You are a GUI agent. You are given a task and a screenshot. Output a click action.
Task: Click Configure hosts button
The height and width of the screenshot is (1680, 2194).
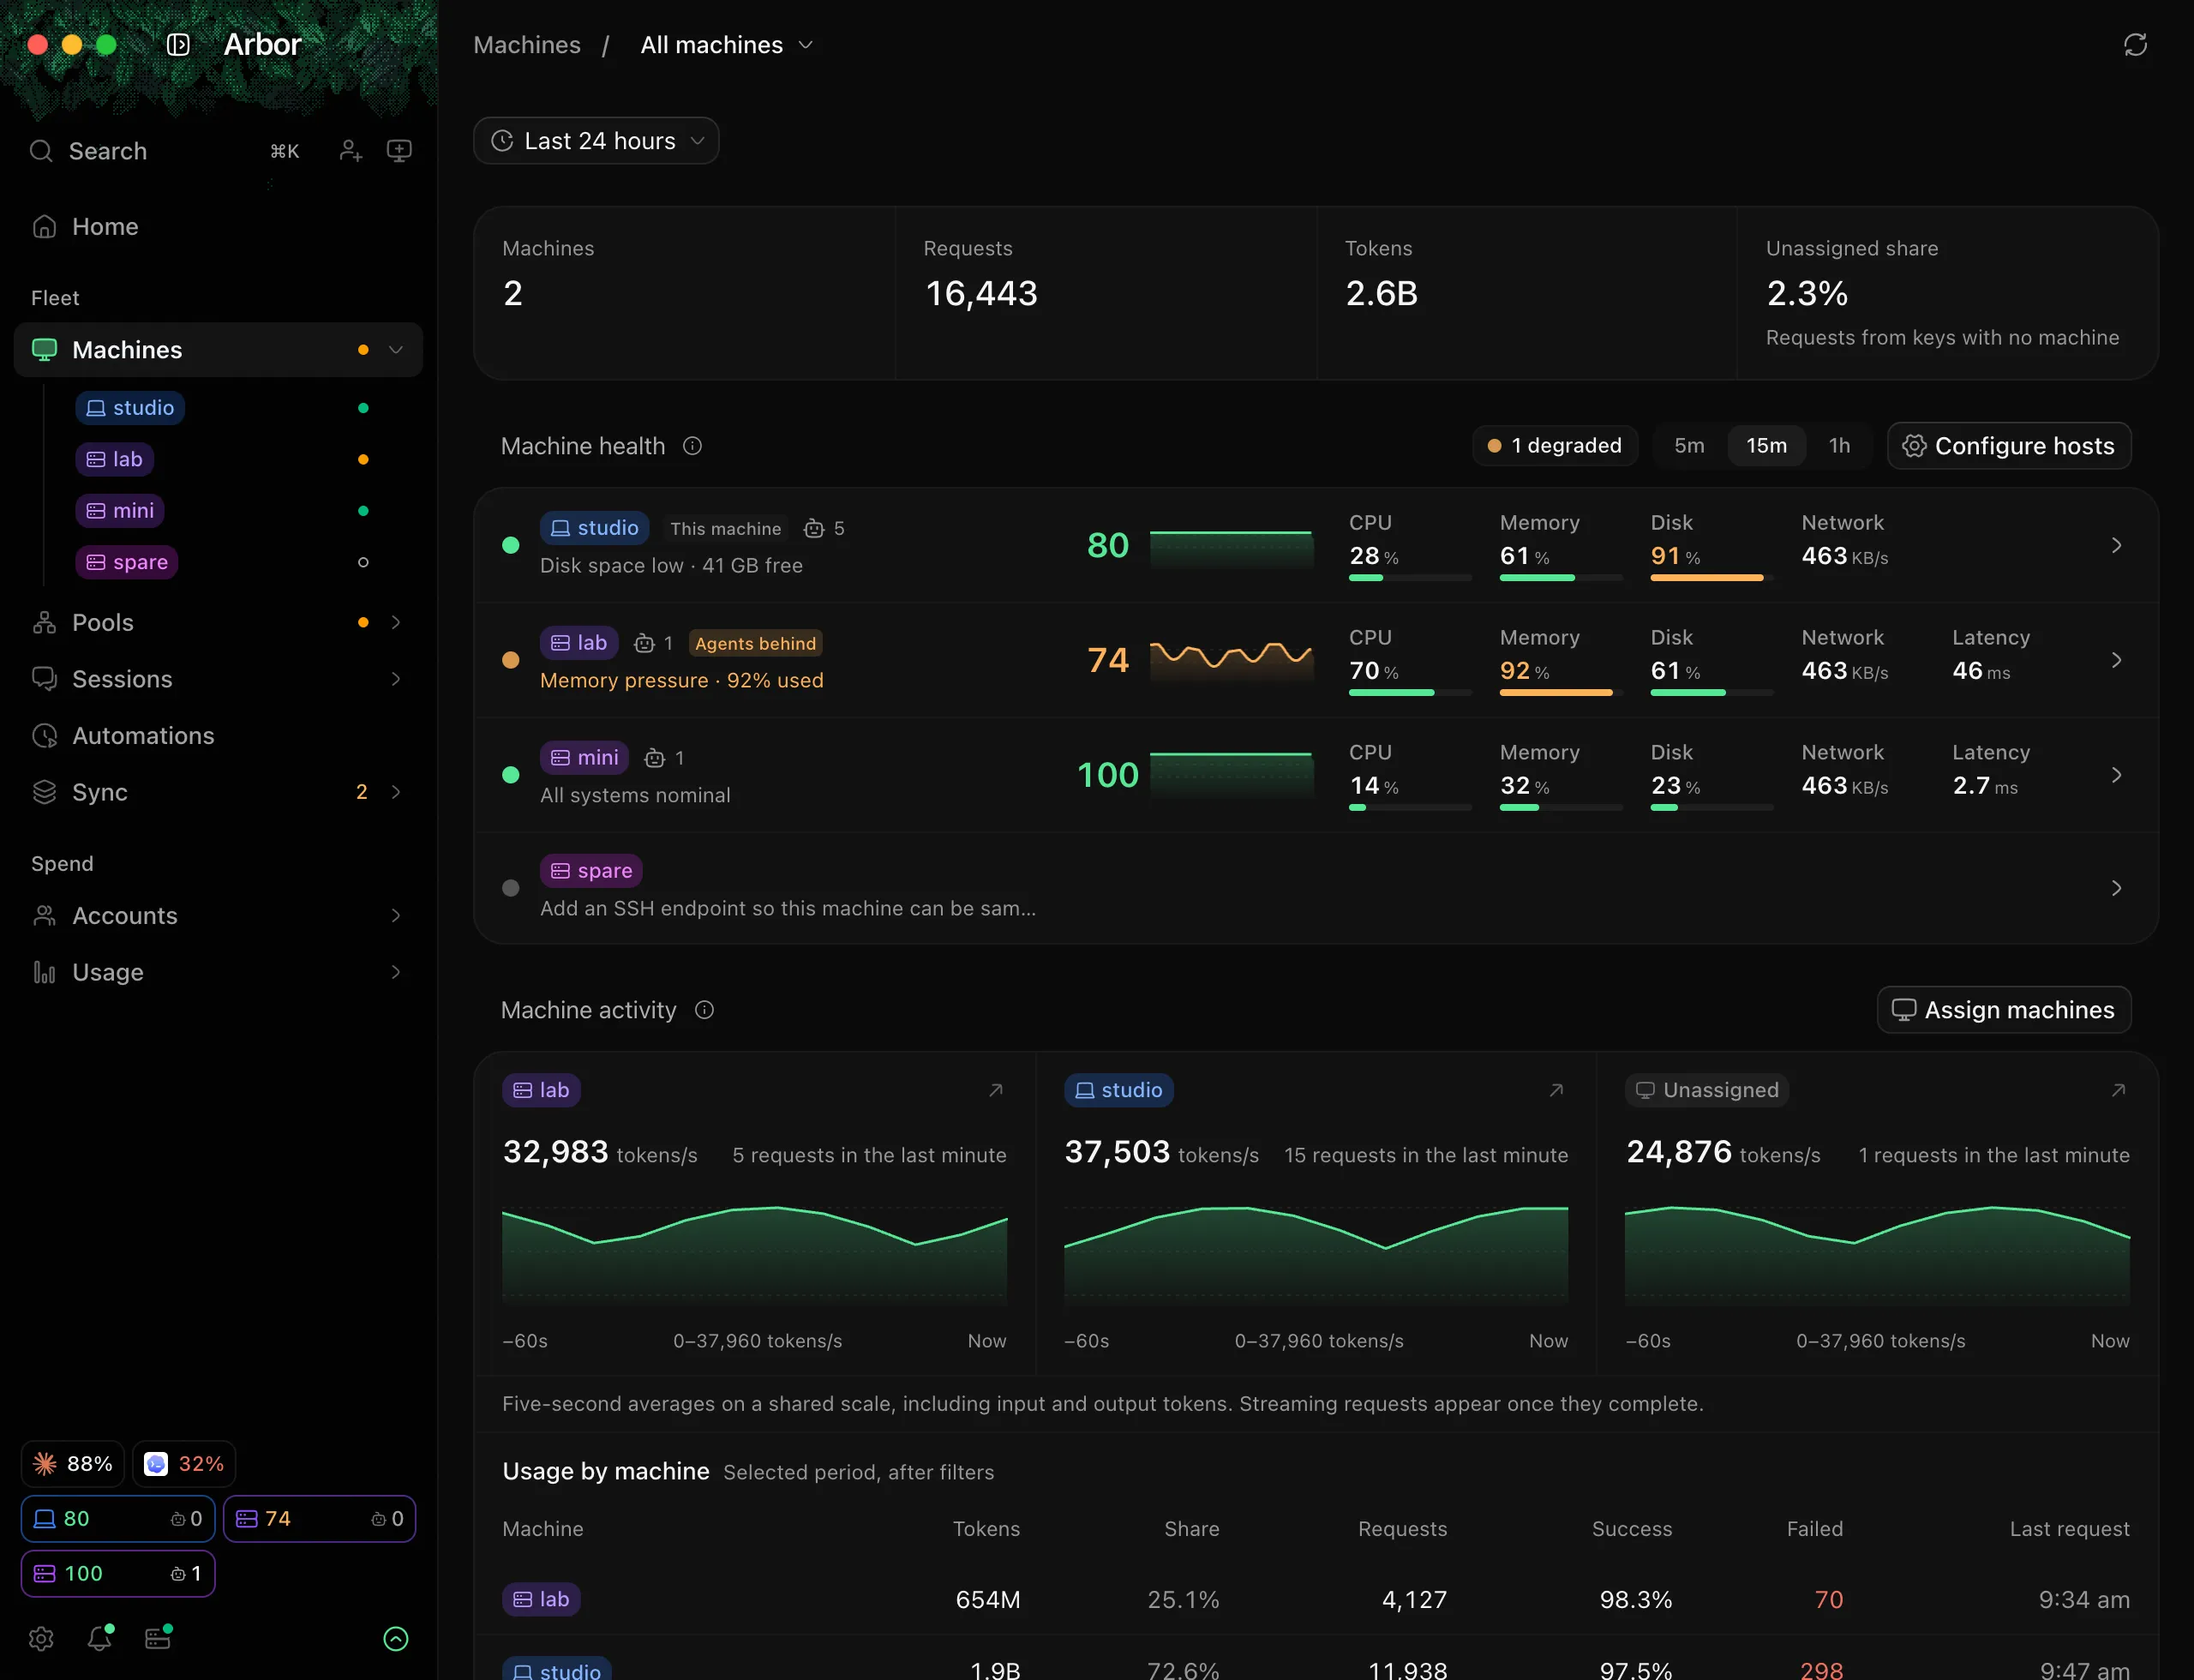point(2009,446)
